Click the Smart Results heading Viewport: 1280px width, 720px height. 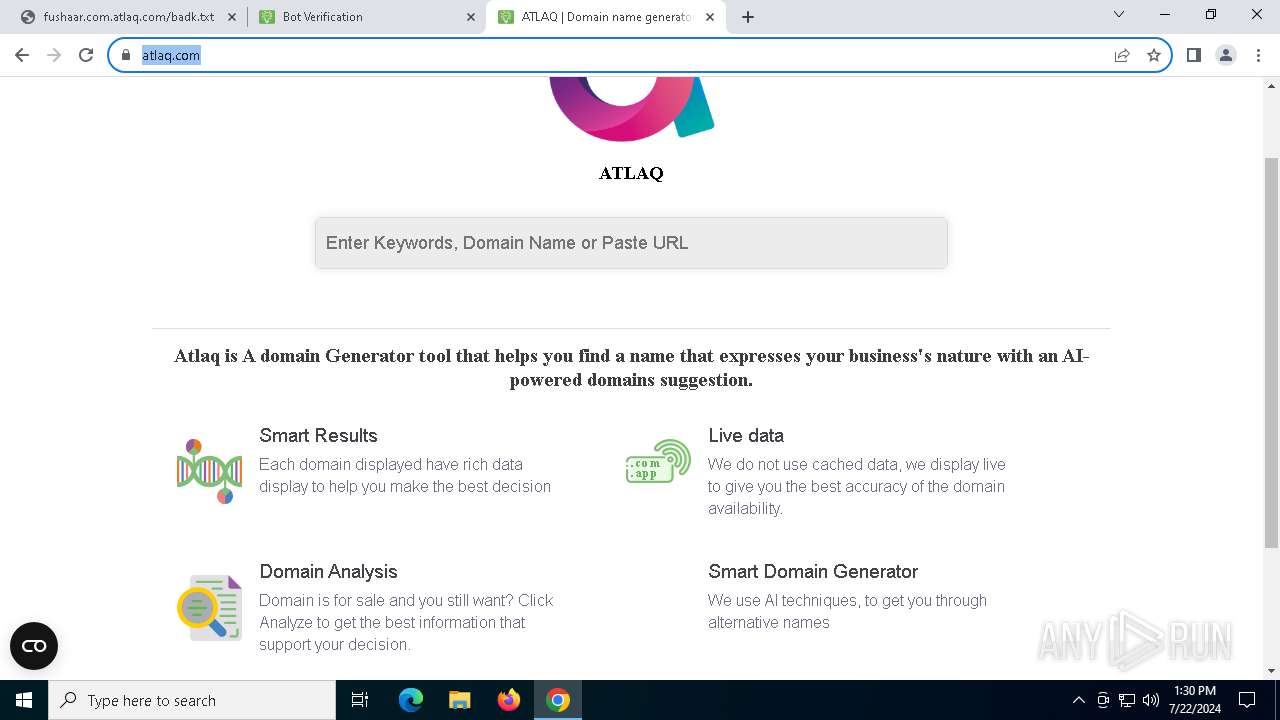pos(318,435)
